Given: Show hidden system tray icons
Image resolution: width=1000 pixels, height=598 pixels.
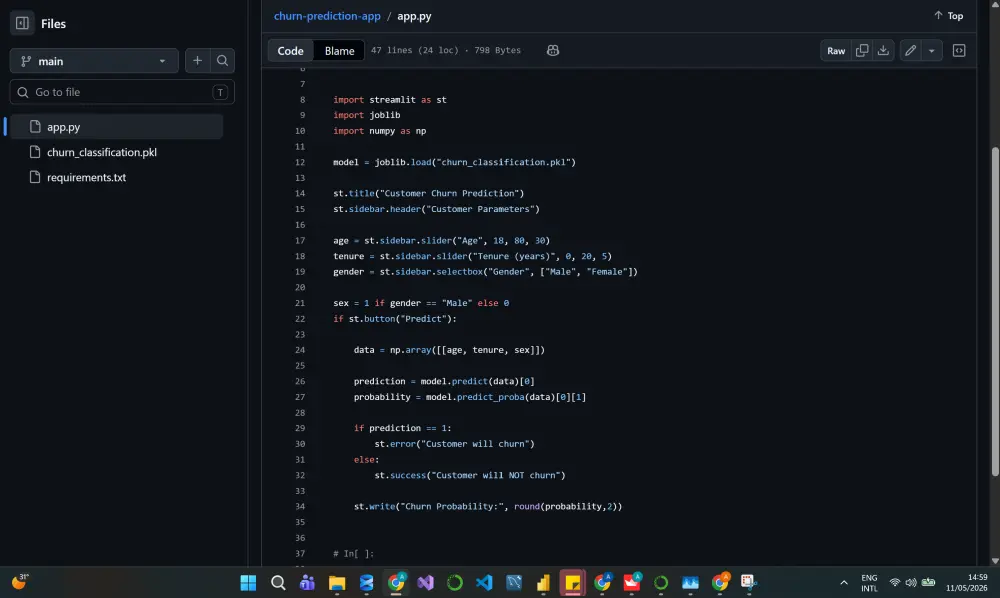Looking at the screenshot, I should [x=844, y=583].
